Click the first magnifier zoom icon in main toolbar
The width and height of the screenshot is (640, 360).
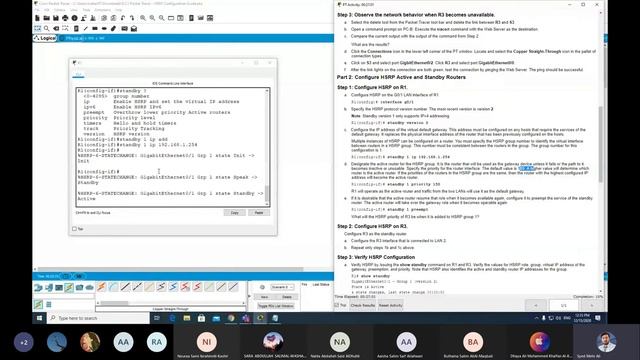point(143,18)
